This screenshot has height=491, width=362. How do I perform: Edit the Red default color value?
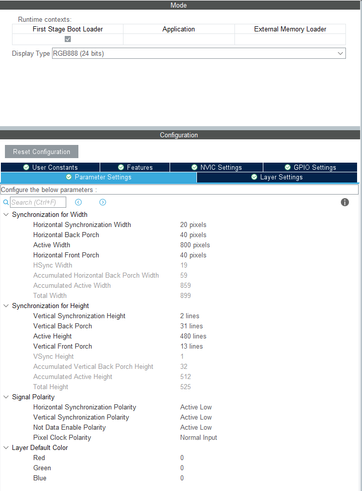tap(182, 458)
